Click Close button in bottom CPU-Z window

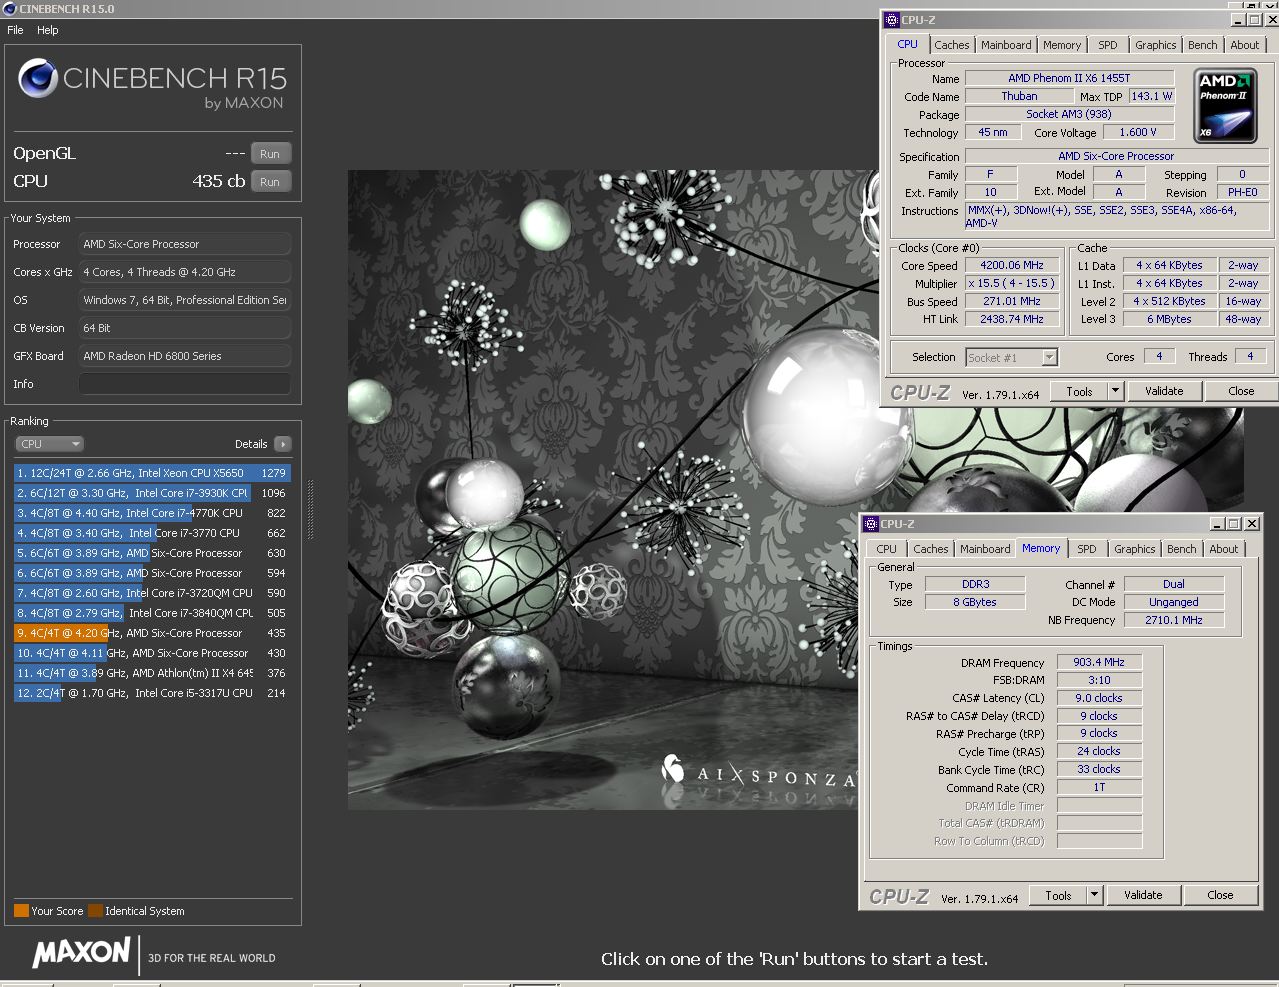1220,896
